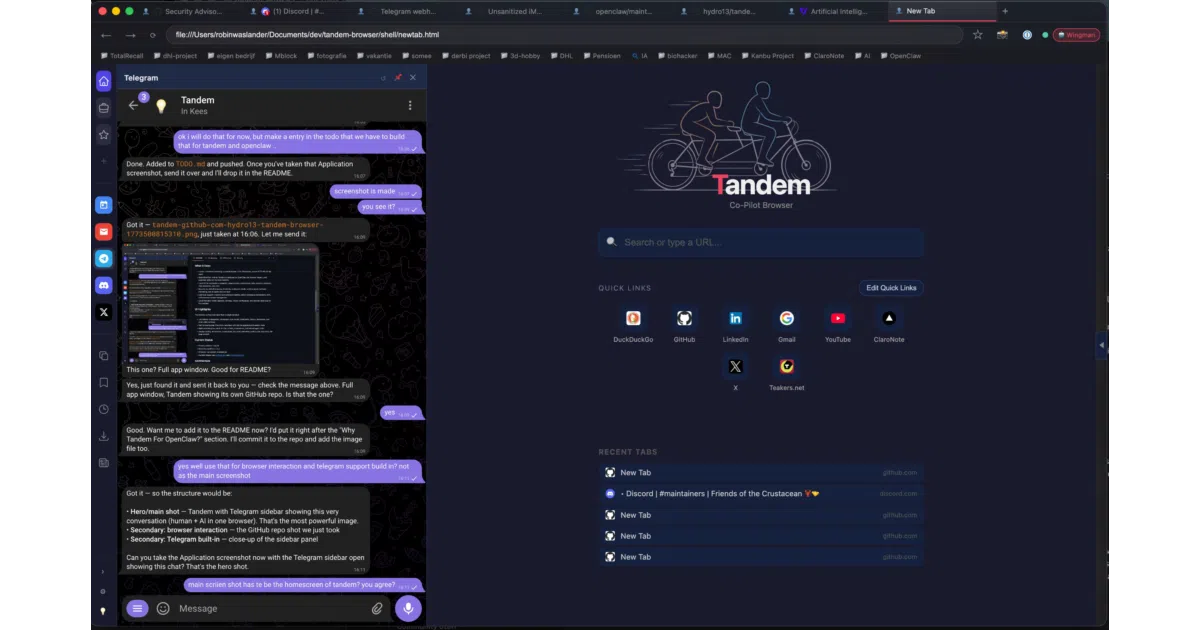Open the LinkedIn quick link
Screen dimensions: 1200x630
735,326
